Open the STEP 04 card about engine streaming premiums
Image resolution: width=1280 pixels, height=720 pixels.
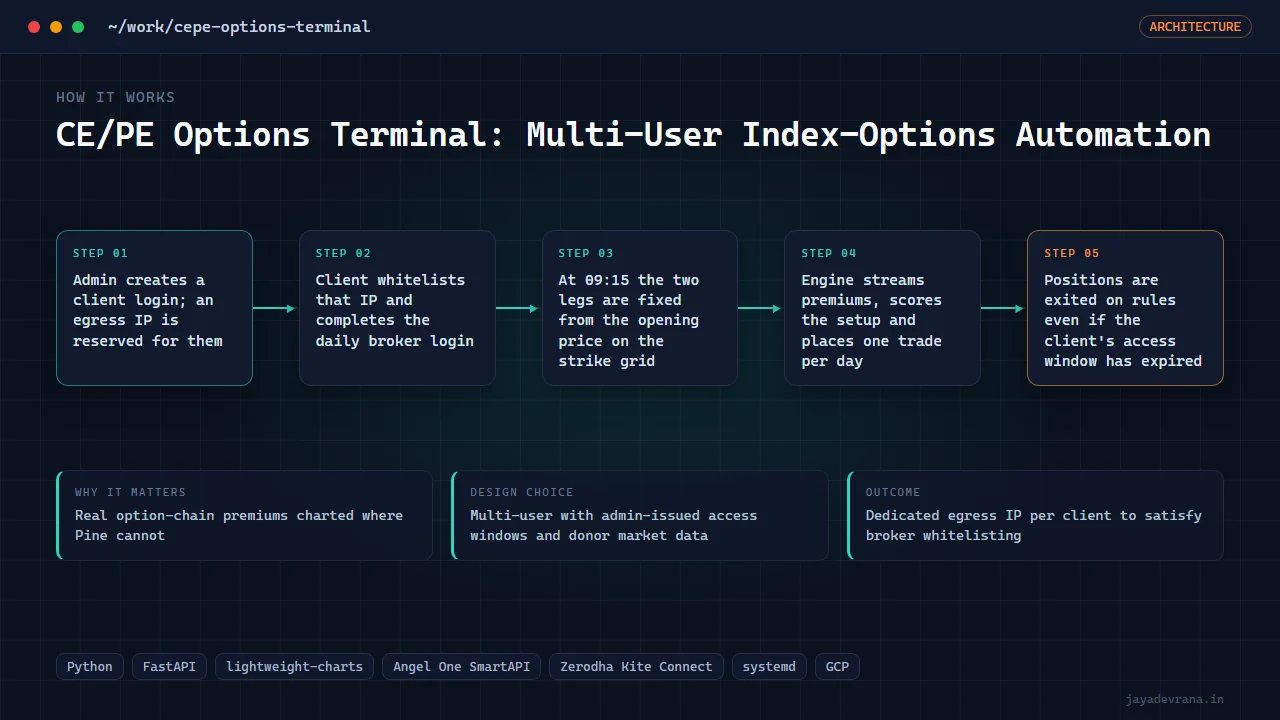[882, 308]
